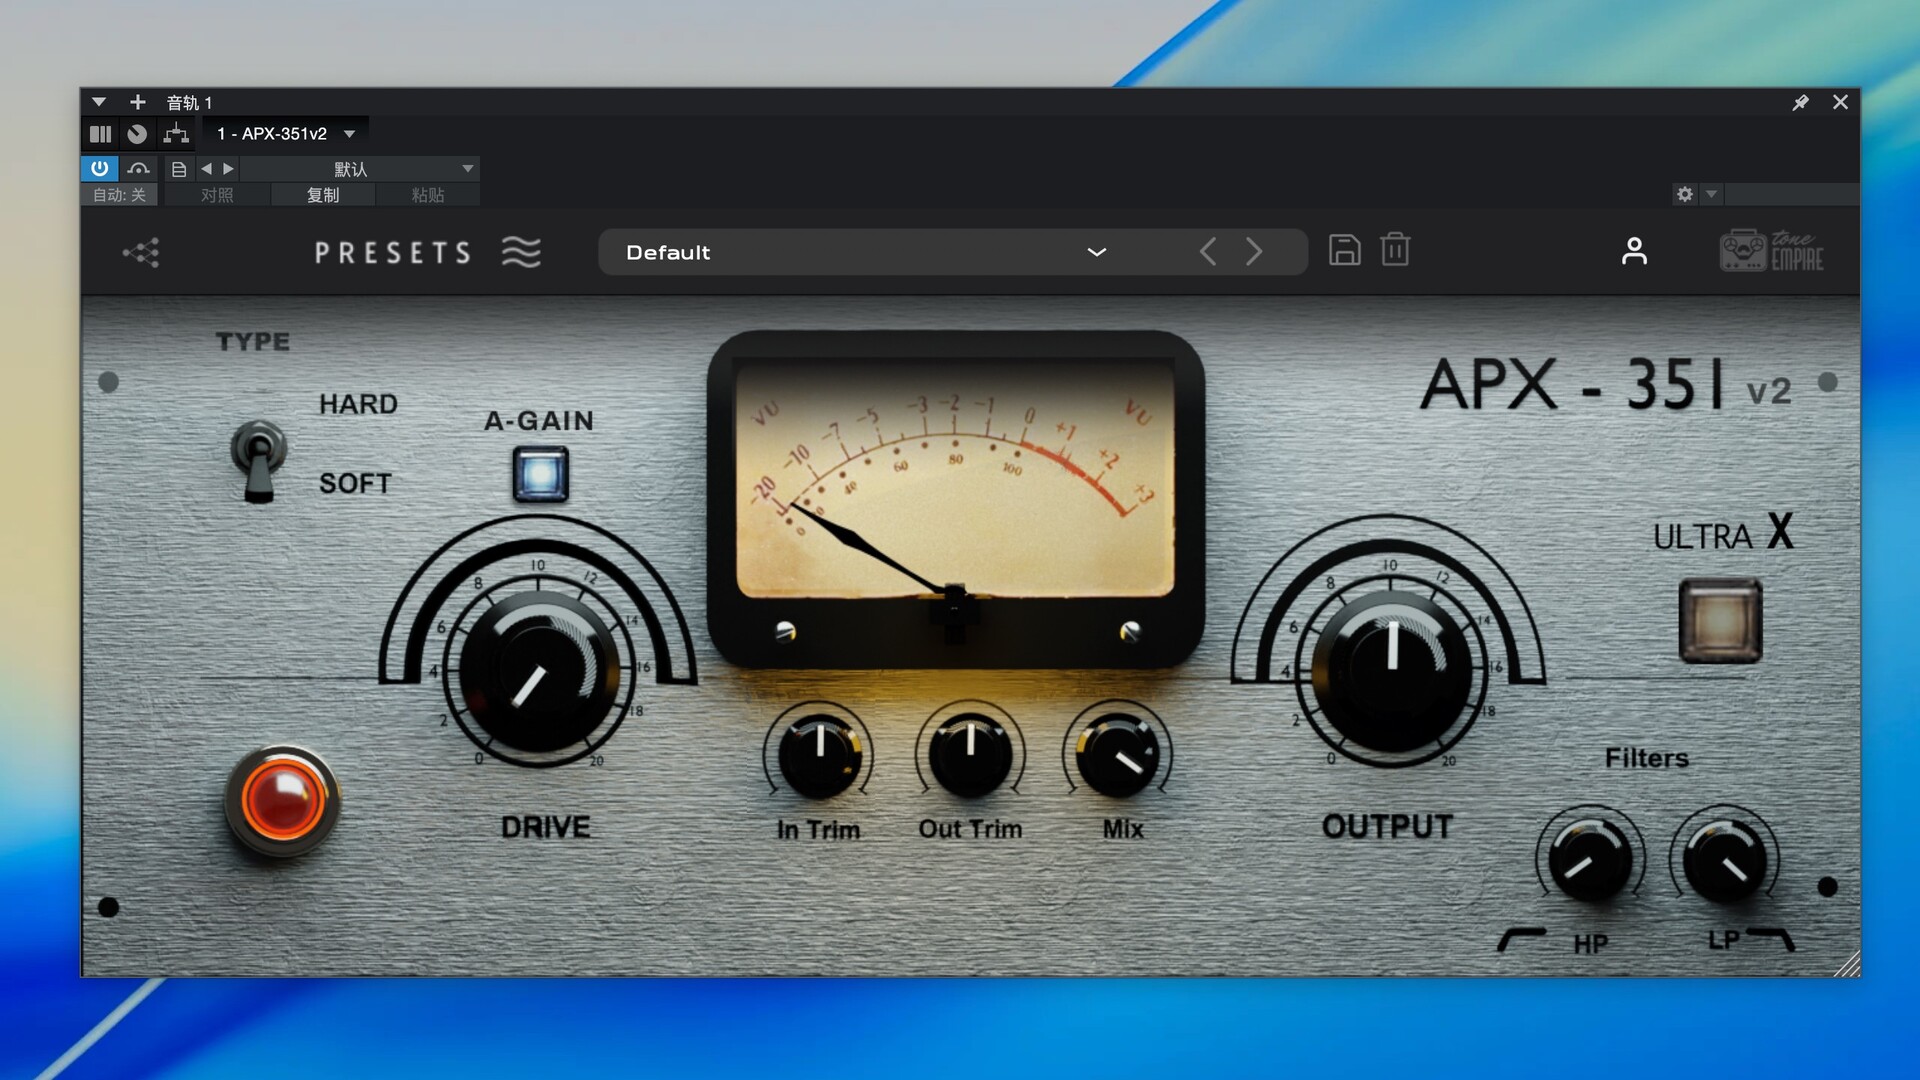Click the APX - 351 v2 title text

[1606, 385]
